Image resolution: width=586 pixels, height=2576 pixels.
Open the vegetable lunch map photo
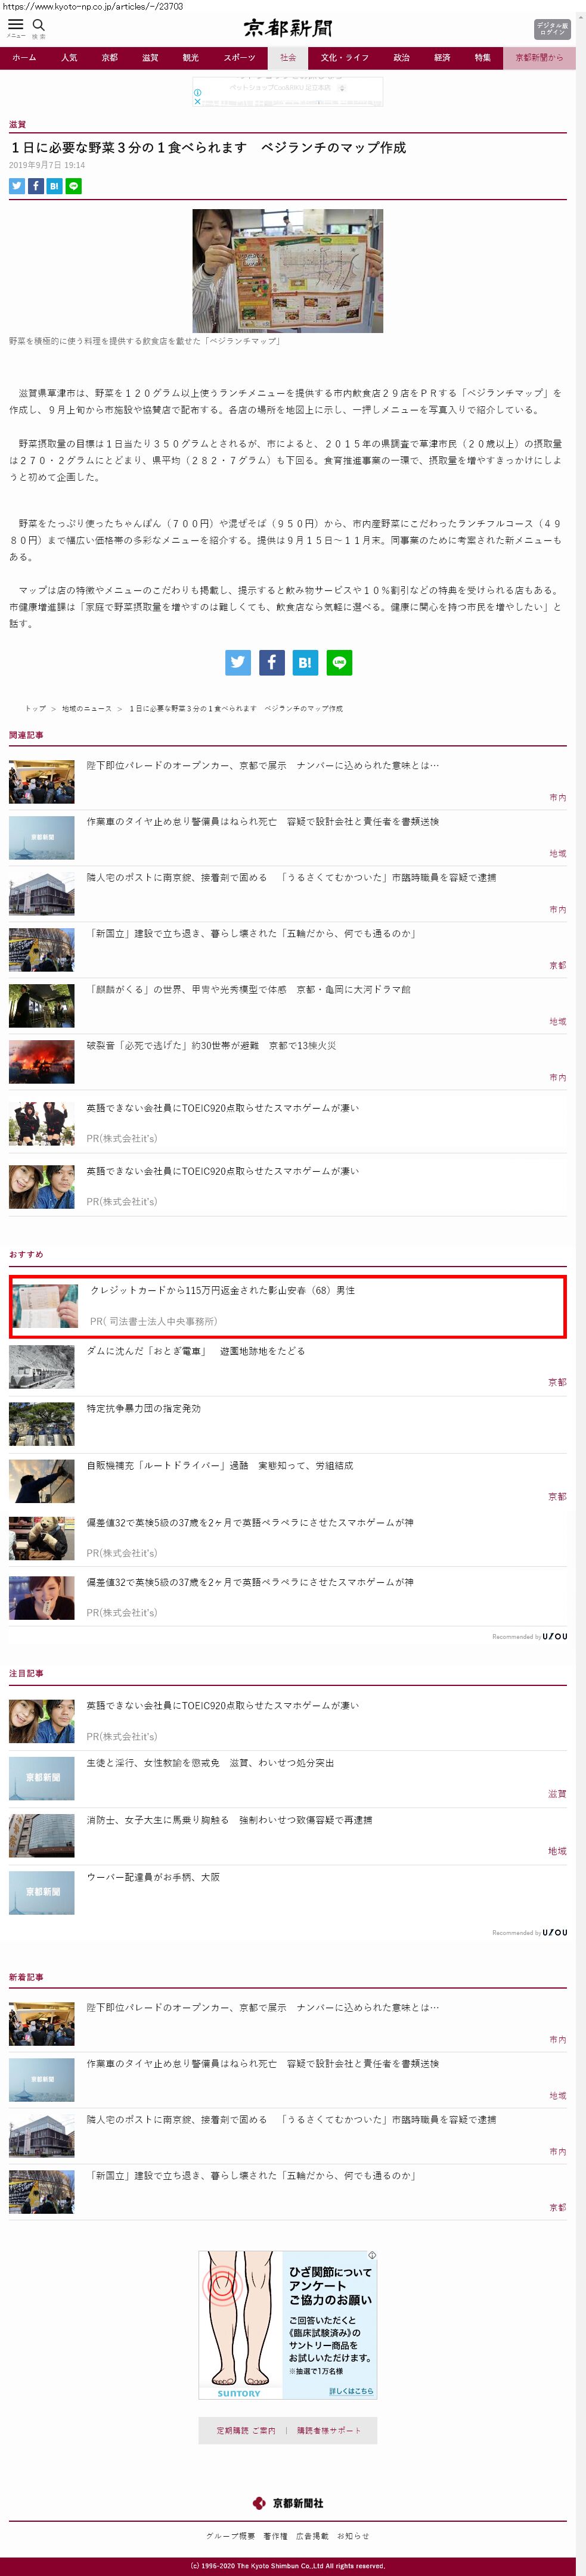click(x=288, y=271)
